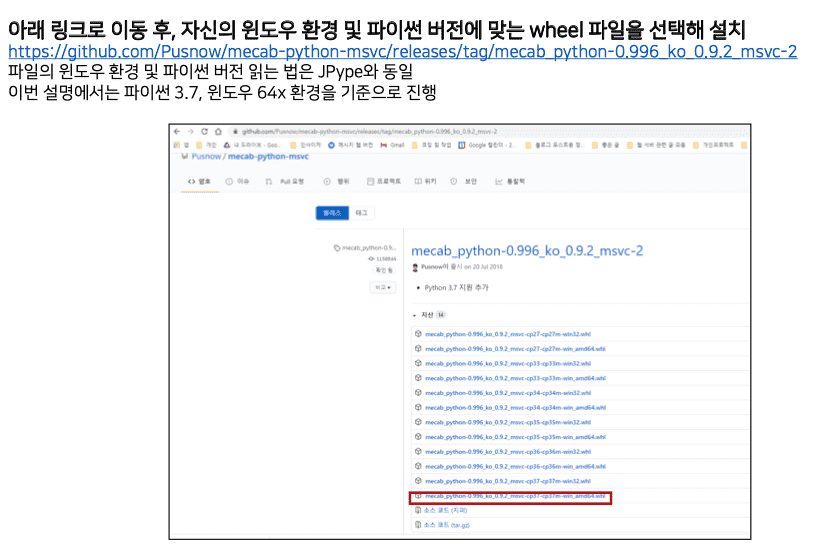This screenshot has height=549, width=824.
Task: Click package icon beside cp36-cp36m-win32.whl
Action: (418, 451)
